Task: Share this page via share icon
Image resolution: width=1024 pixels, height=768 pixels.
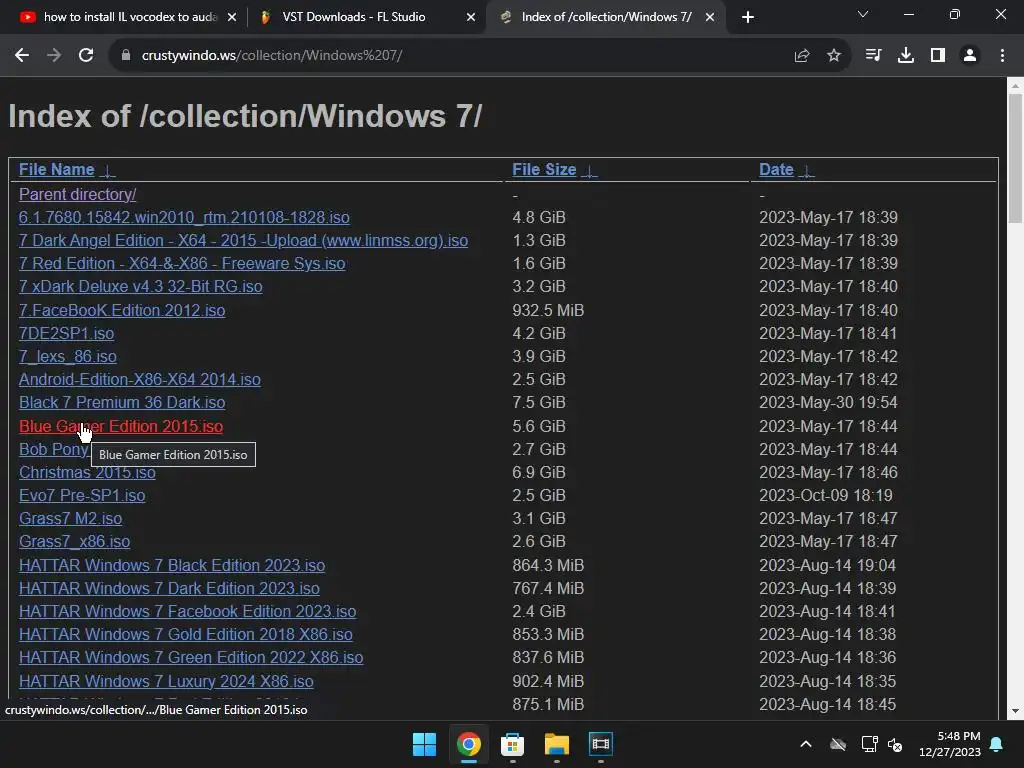Action: pyautogui.click(x=802, y=56)
